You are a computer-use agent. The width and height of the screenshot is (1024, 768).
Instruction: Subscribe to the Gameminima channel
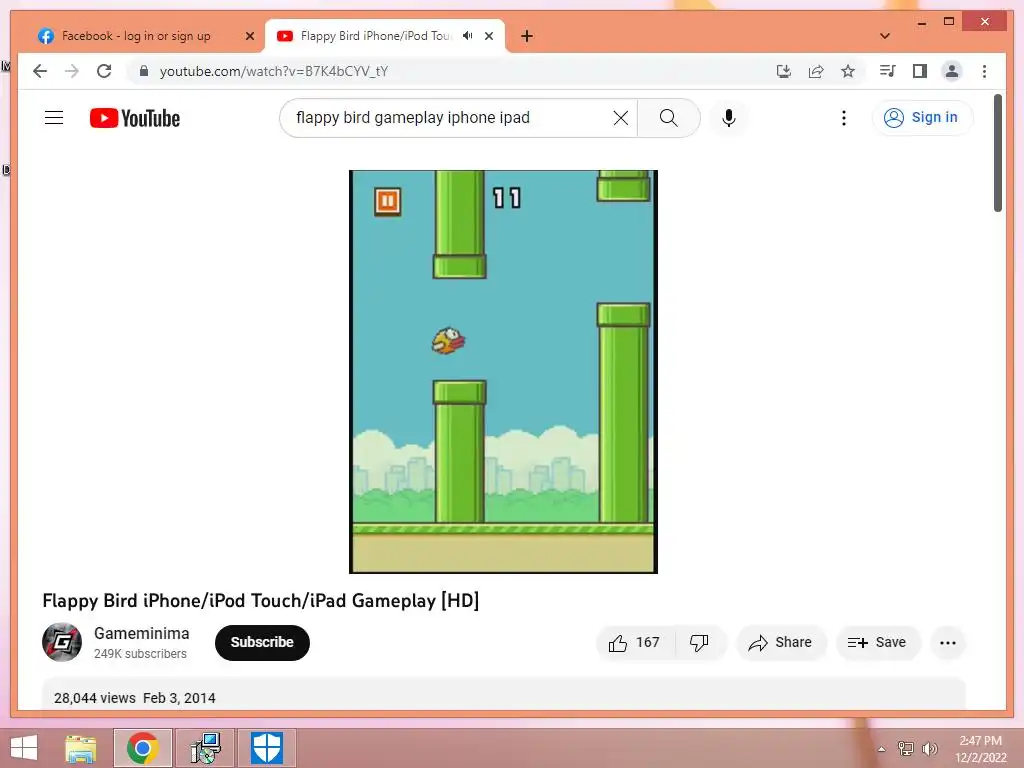[x=262, y=642]
